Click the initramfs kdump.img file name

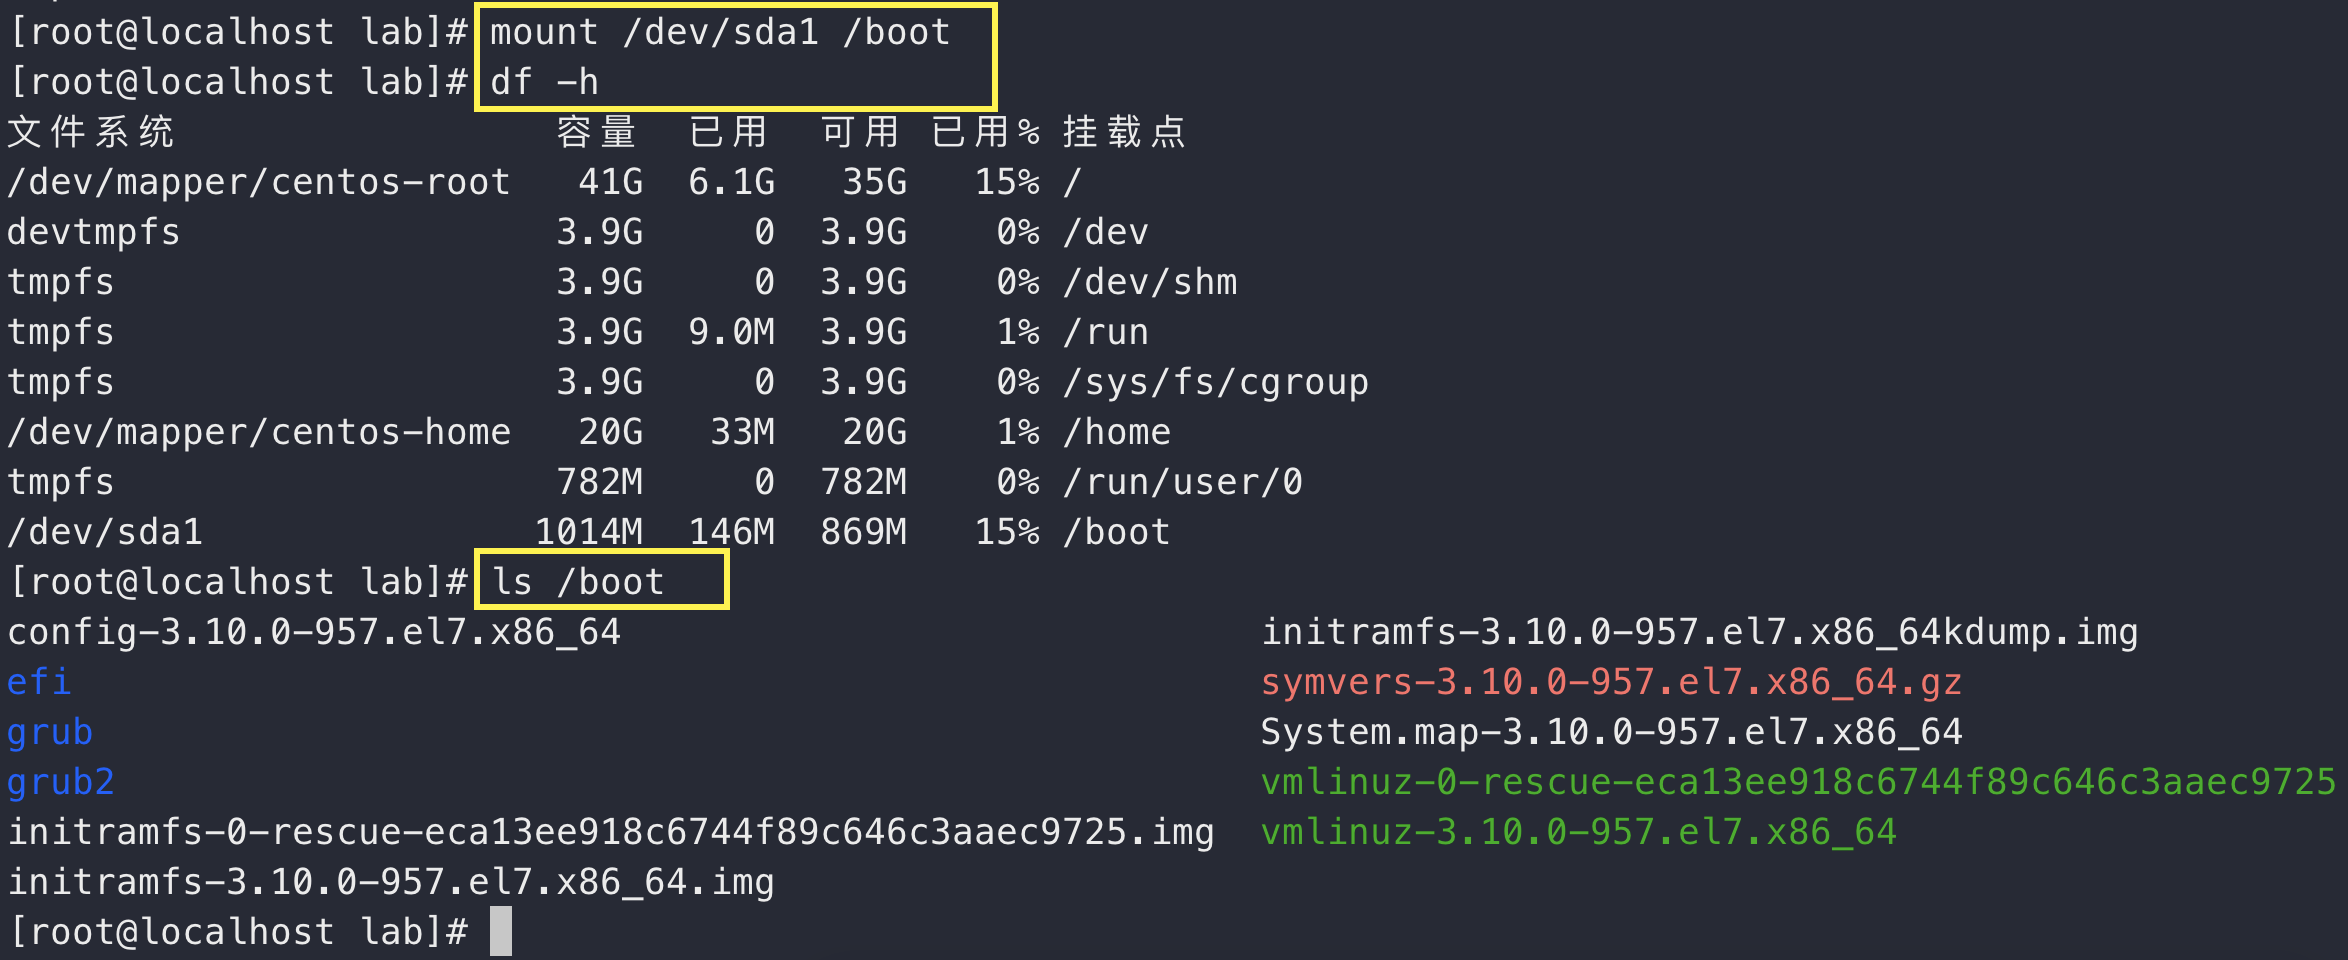click(x=1699, y=632)
